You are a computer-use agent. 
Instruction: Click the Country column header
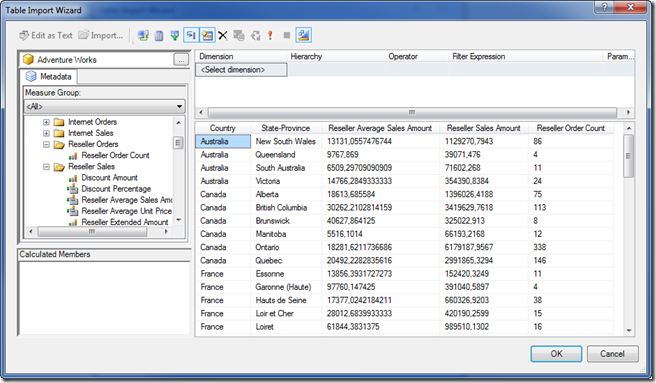[x=223, y=129]
